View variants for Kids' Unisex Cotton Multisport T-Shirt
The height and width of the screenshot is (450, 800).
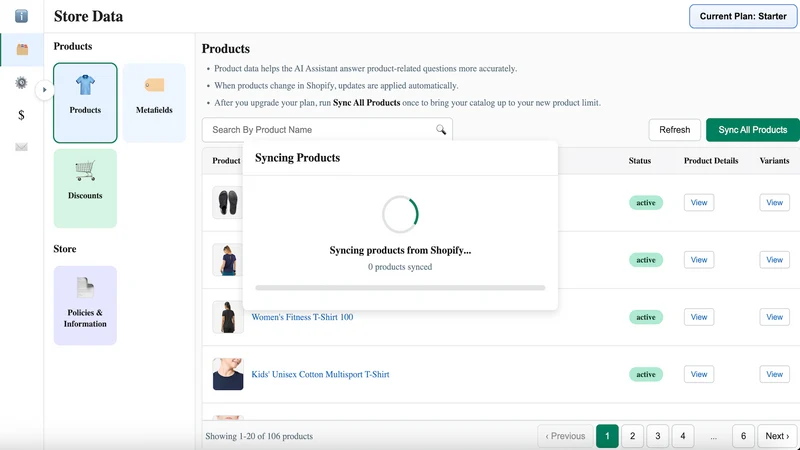[774, 374]
